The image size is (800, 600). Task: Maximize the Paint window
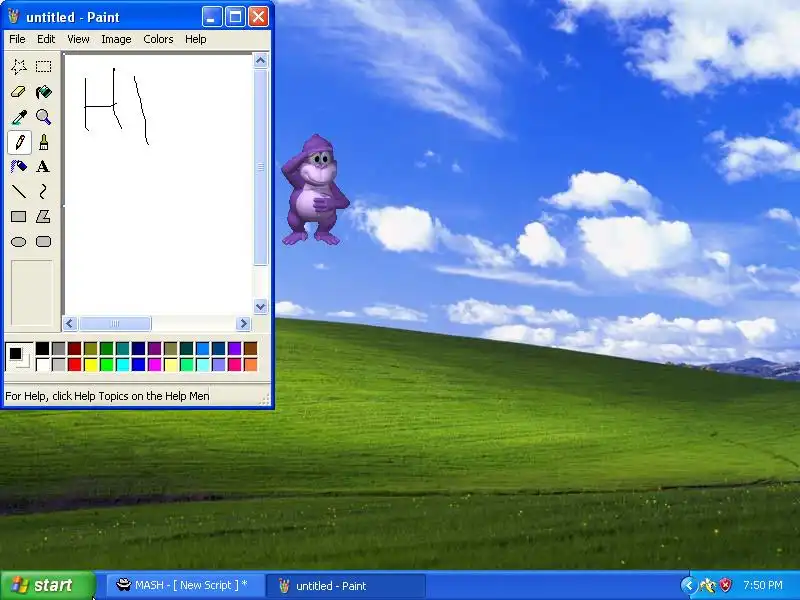(x=235, y=17)
